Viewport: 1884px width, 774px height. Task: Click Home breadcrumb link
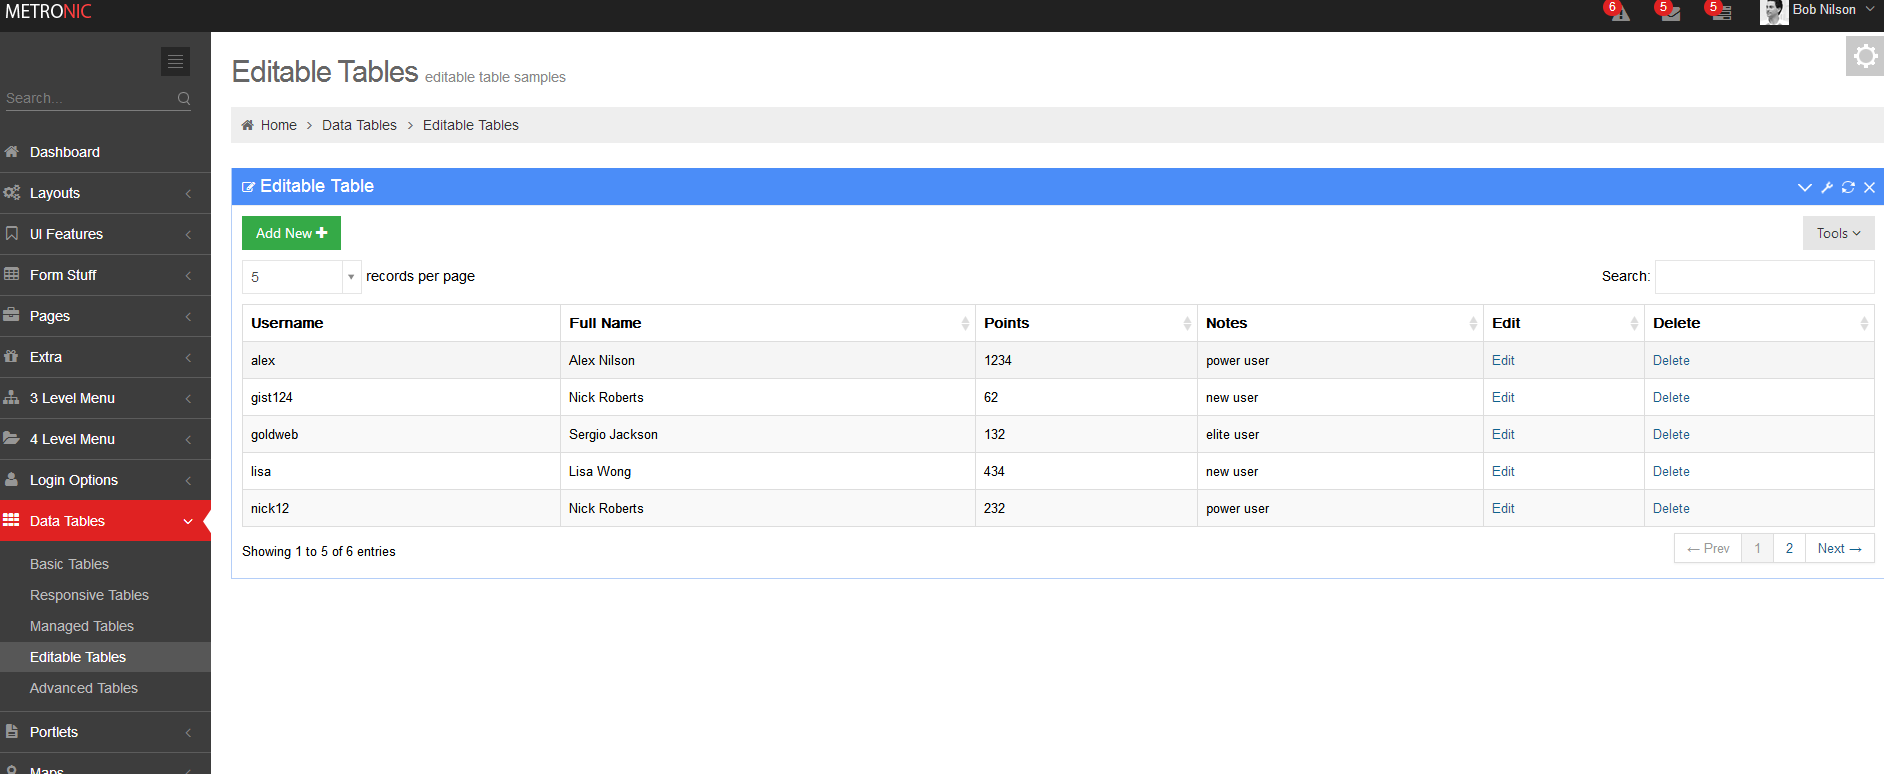(x=278, y=125)
